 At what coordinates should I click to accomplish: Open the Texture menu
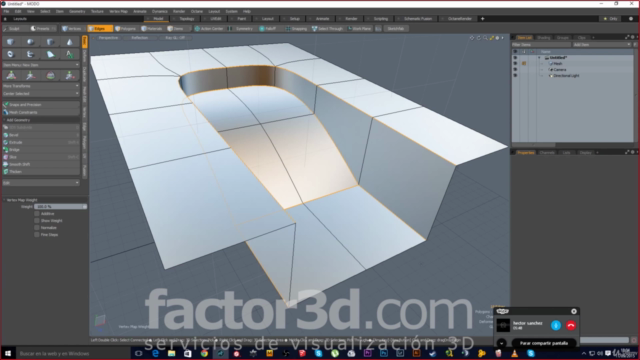[97, 11]
